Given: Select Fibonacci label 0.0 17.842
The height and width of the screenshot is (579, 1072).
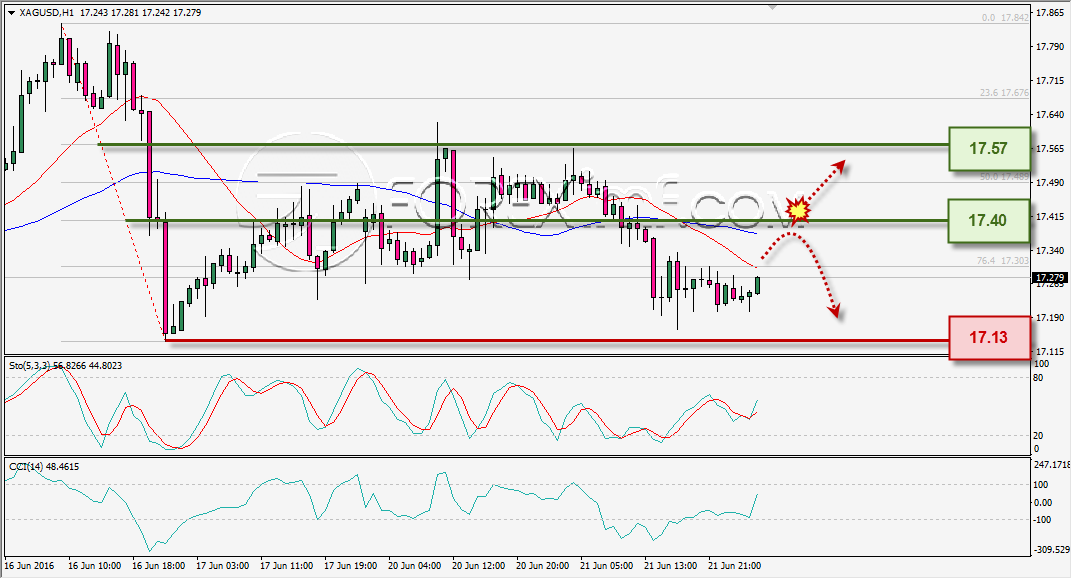Looking at the screenshot, I should coord(1005,18).
